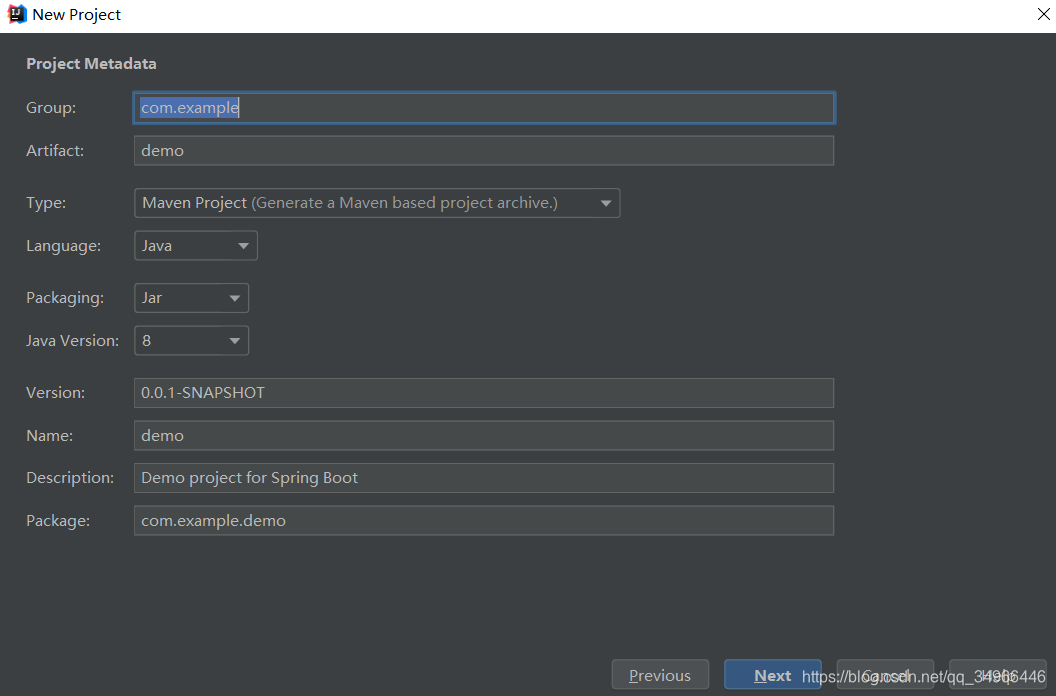Expand the Language combo box showing Java

[195, 246]
